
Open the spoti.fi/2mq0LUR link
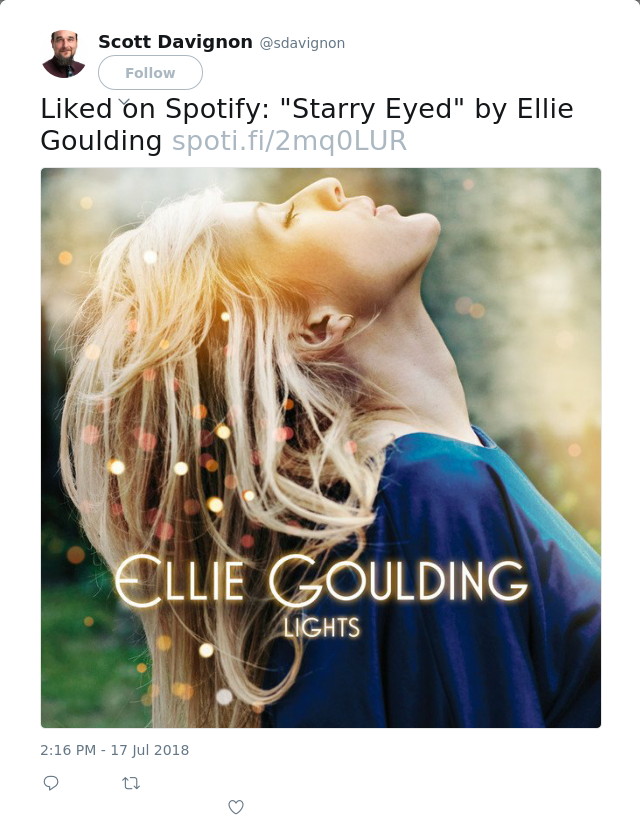coord(289,141)
